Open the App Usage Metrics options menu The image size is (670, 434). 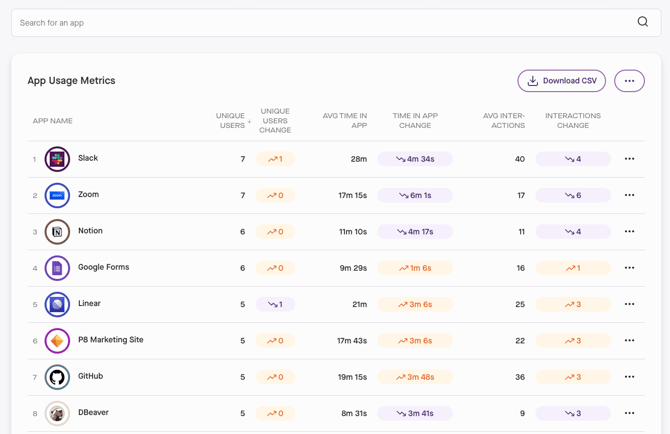click(629, 81)
